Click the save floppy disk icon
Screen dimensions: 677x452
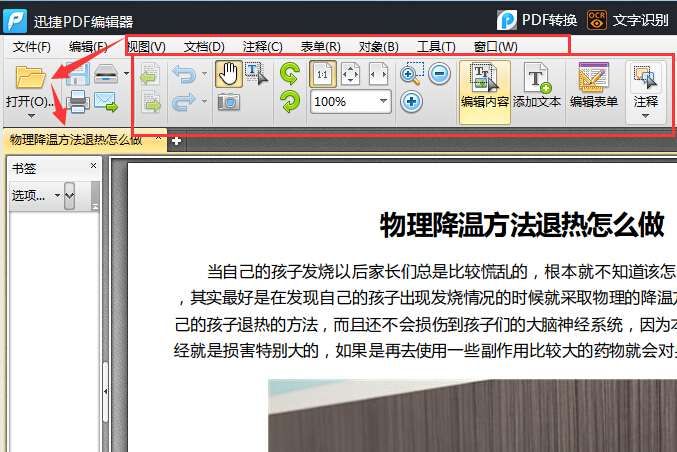[79, 74]
